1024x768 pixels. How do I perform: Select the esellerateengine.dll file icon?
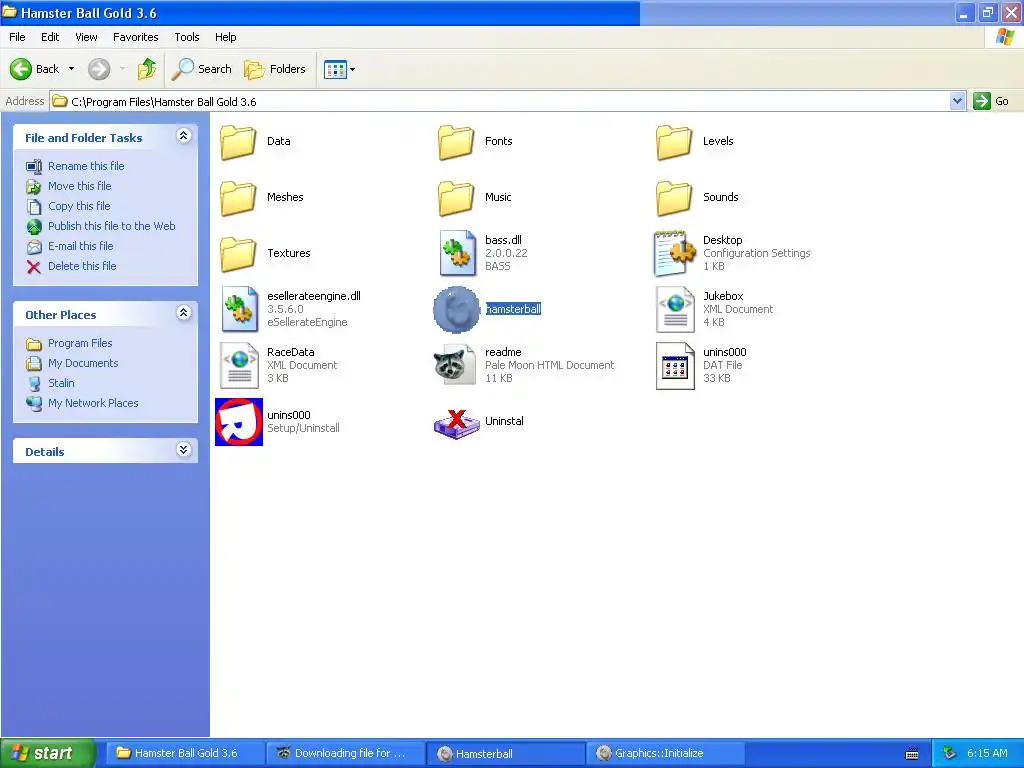pos(239,310)
